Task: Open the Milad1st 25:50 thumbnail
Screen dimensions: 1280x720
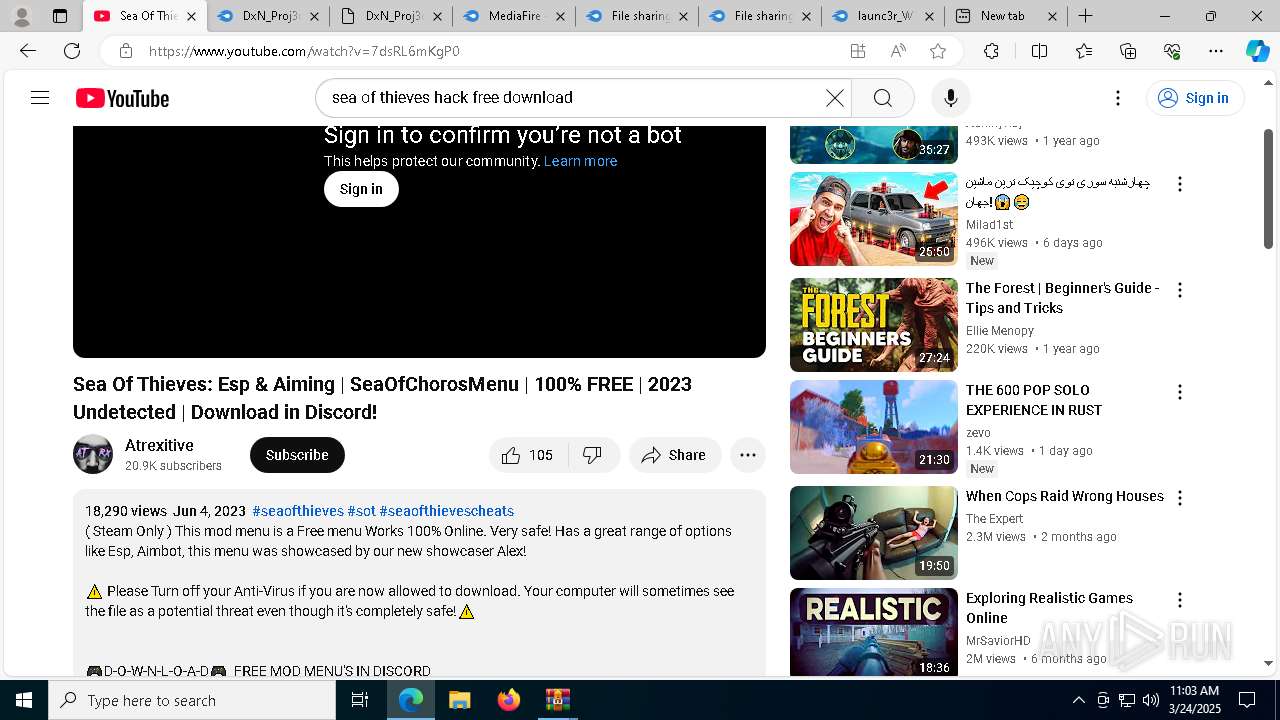Action: 873,219
